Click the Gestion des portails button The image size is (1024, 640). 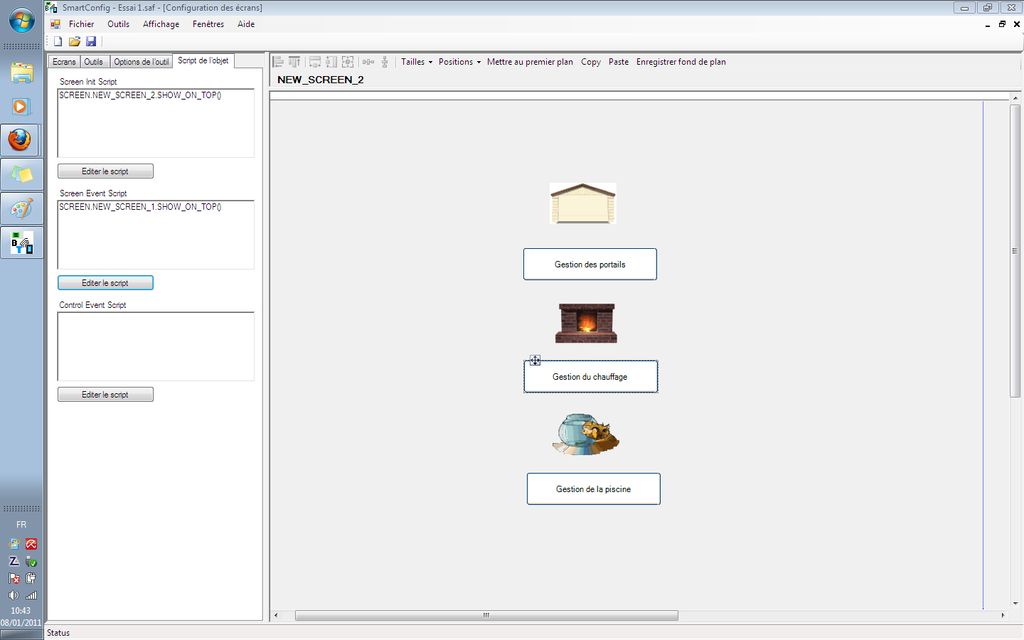click(590, 264)
